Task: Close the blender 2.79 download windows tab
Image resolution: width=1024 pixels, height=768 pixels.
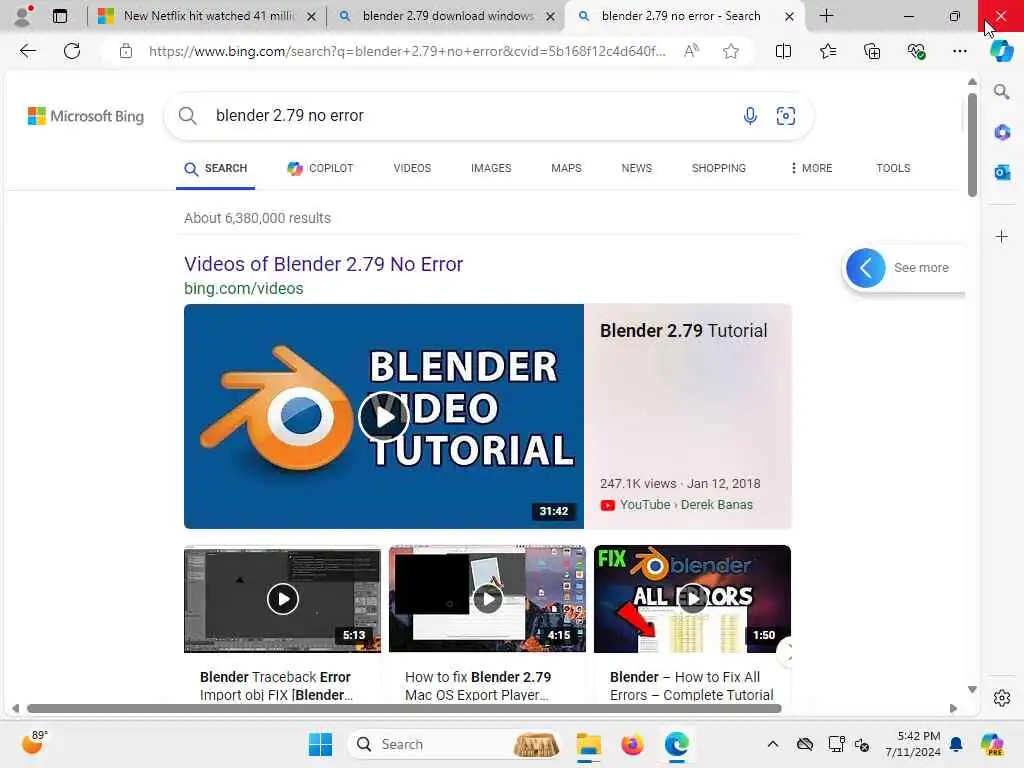Action: 551,16
